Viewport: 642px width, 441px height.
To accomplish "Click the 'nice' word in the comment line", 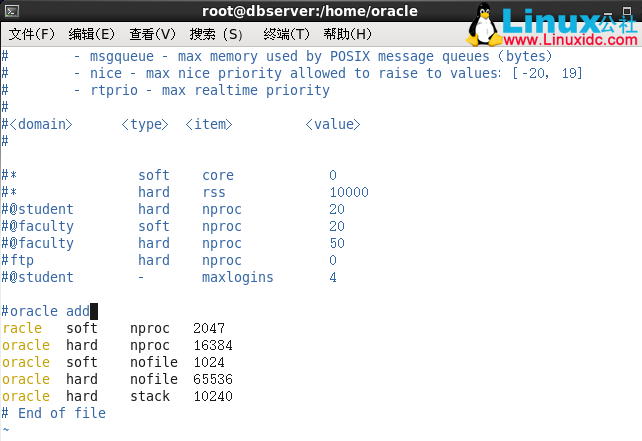I will (x=106, y=73).
